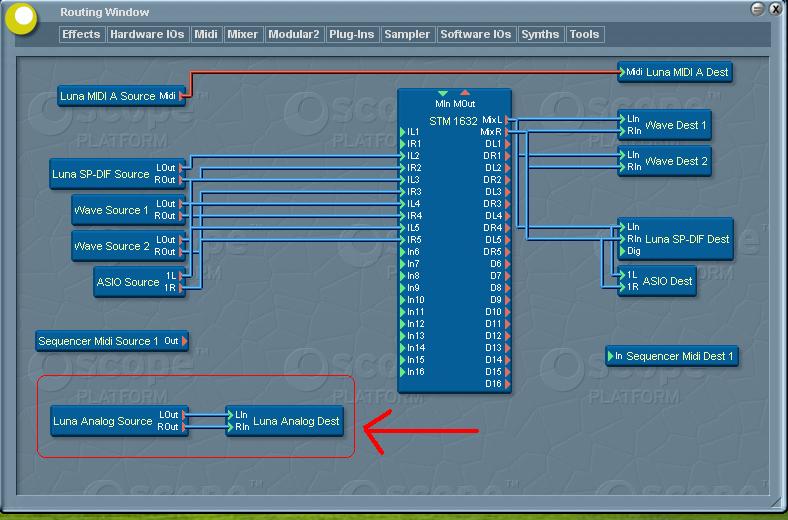
Task: Open the Software IOs menu
Action: click(x=476, y=34)
